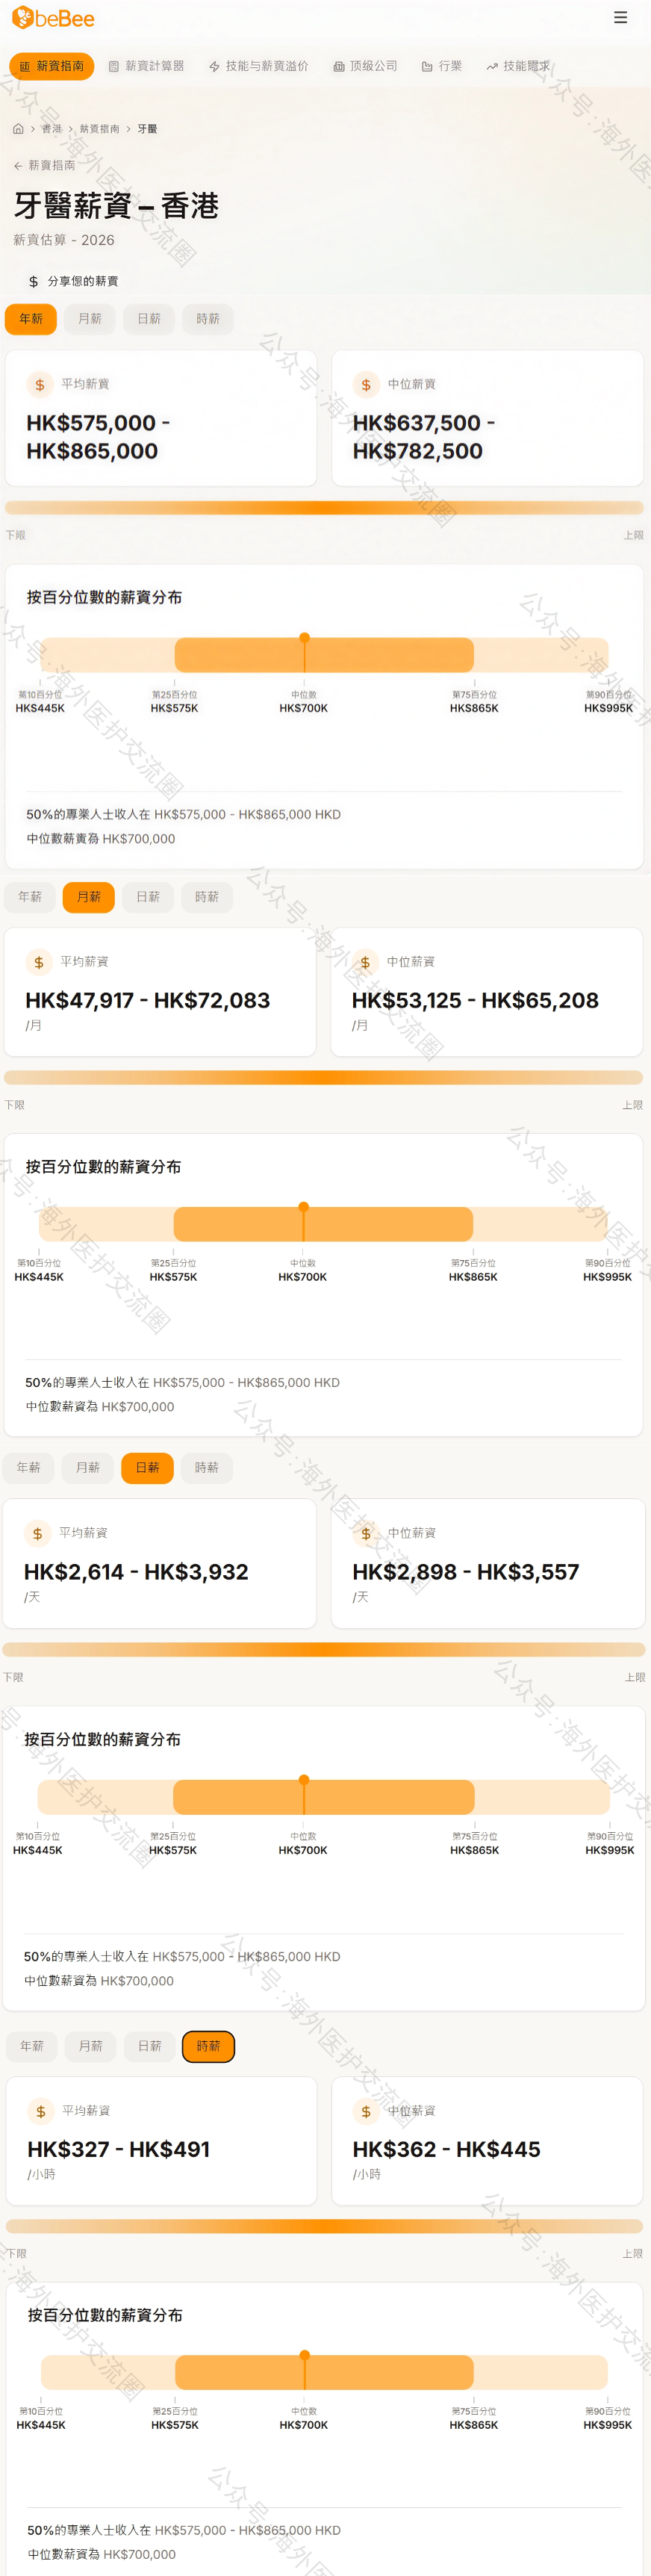Click the beBee logo
The height and width of the screenshot is (2576, 651).
(53, 18)
